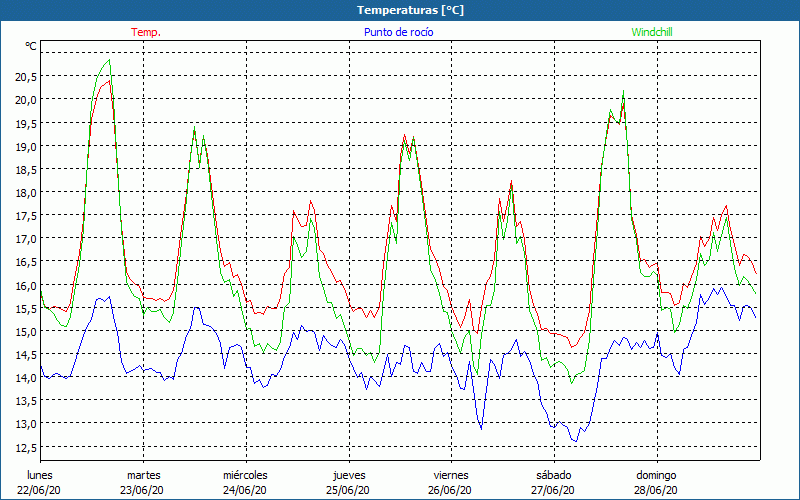Click the 12,5 value on the y-axis
This screenshot has width=800, height=500.
coord(25,446)
